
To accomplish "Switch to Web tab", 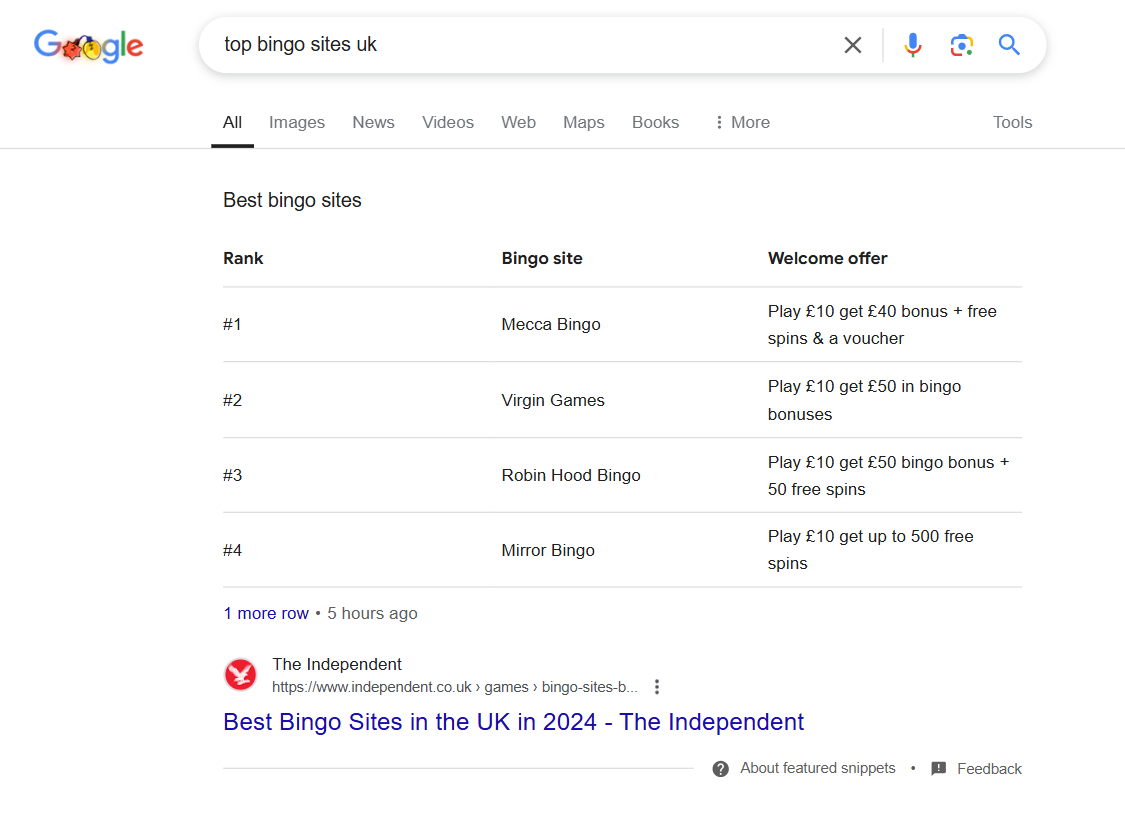I will point(518,123).
